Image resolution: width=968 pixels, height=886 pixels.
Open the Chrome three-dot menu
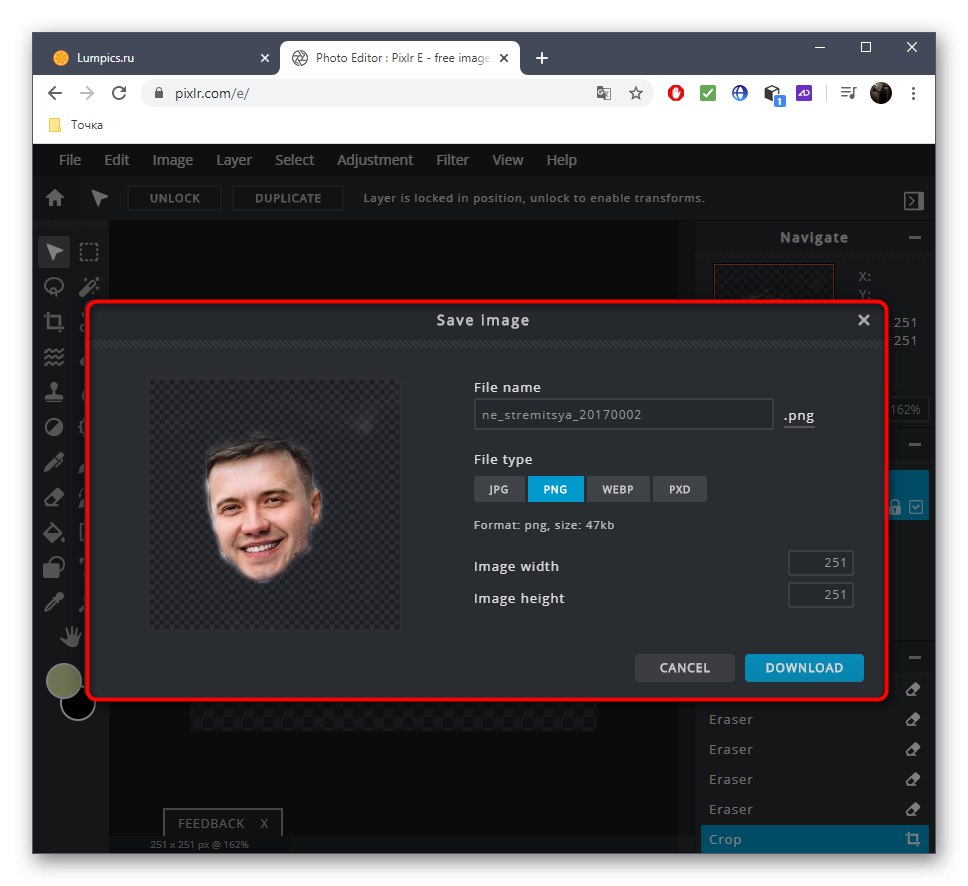[x=913, y=93]
